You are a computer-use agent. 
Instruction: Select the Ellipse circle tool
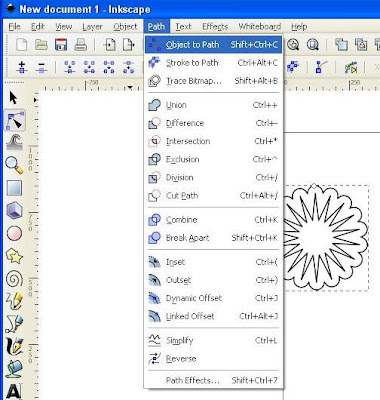tap(14, 233)
